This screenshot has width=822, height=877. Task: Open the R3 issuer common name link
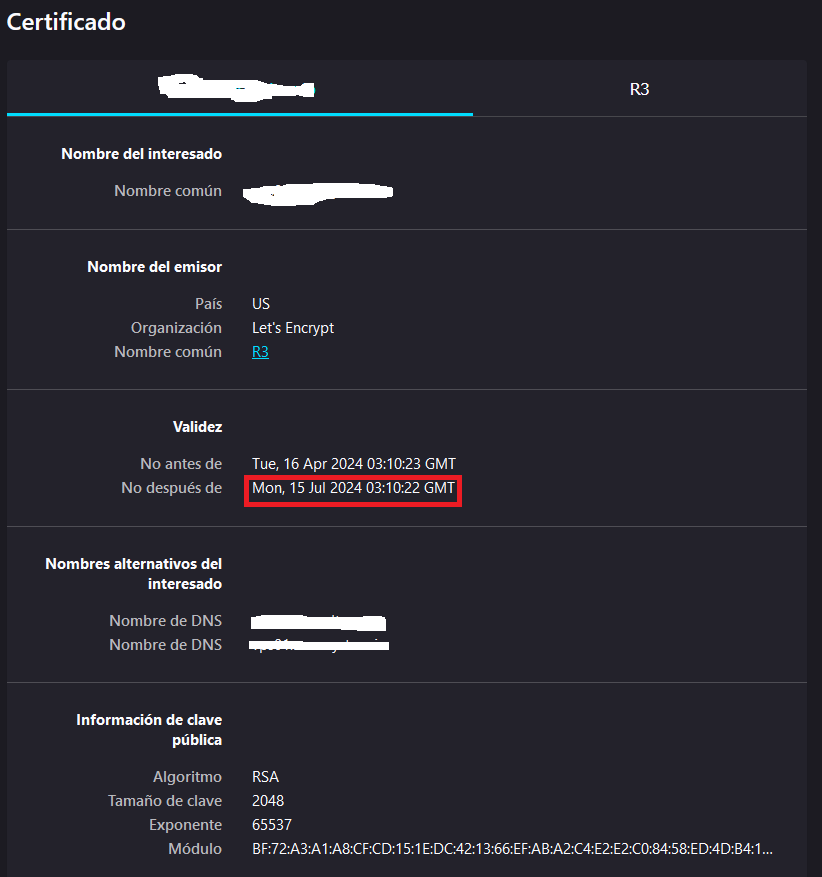[x=260, y=352]
